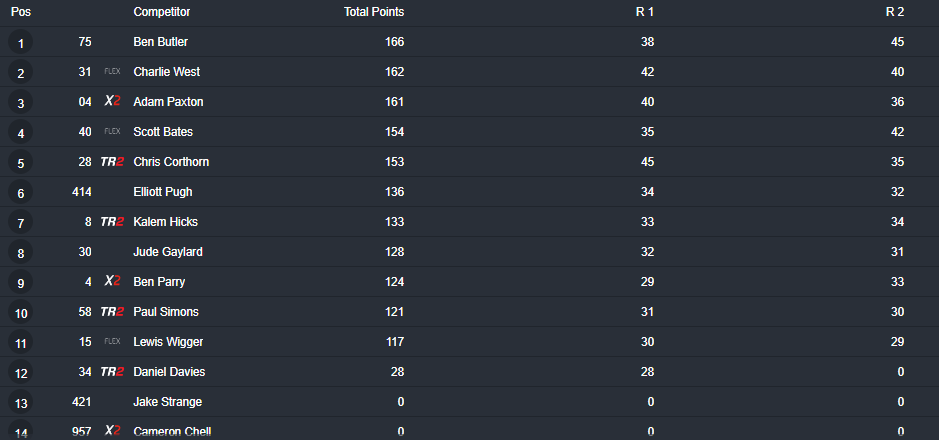Click the position 1 circle badge

coord(21,43)
